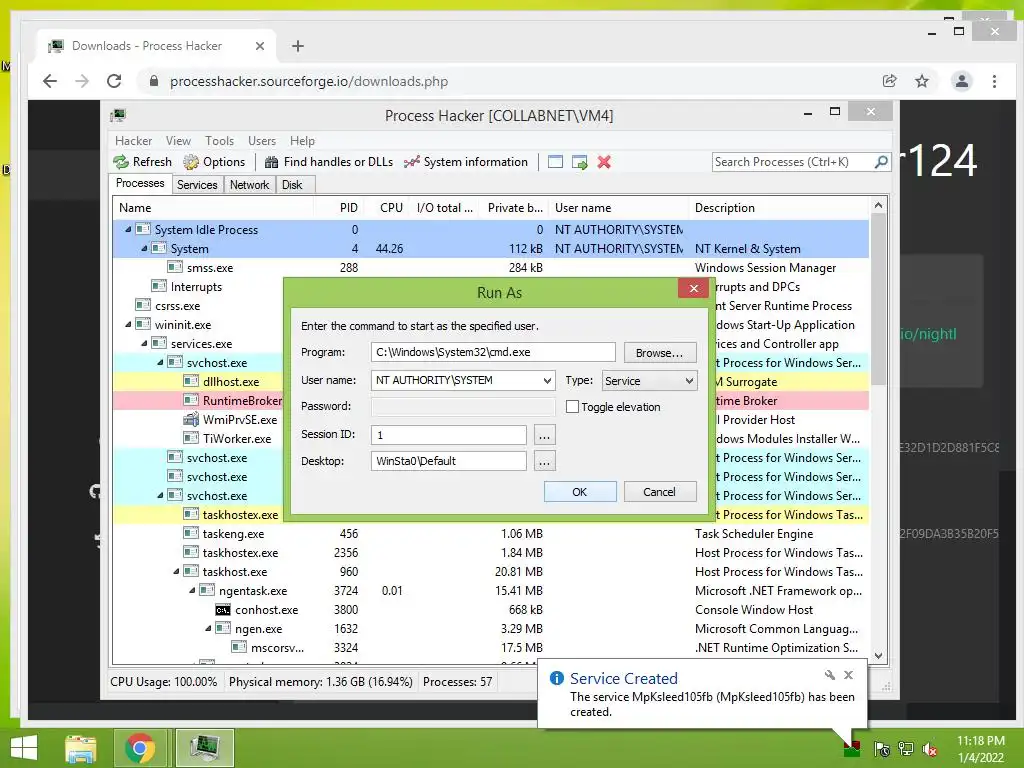Switch to the Network tab

tap(249, 185)
